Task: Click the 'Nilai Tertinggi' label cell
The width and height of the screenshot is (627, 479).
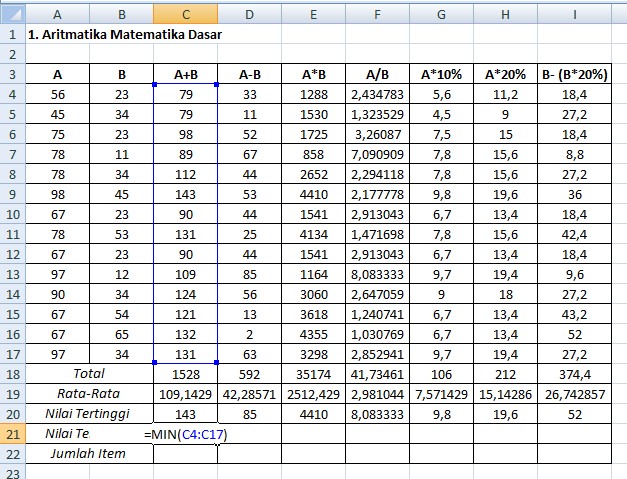Action: coord(90,414)
